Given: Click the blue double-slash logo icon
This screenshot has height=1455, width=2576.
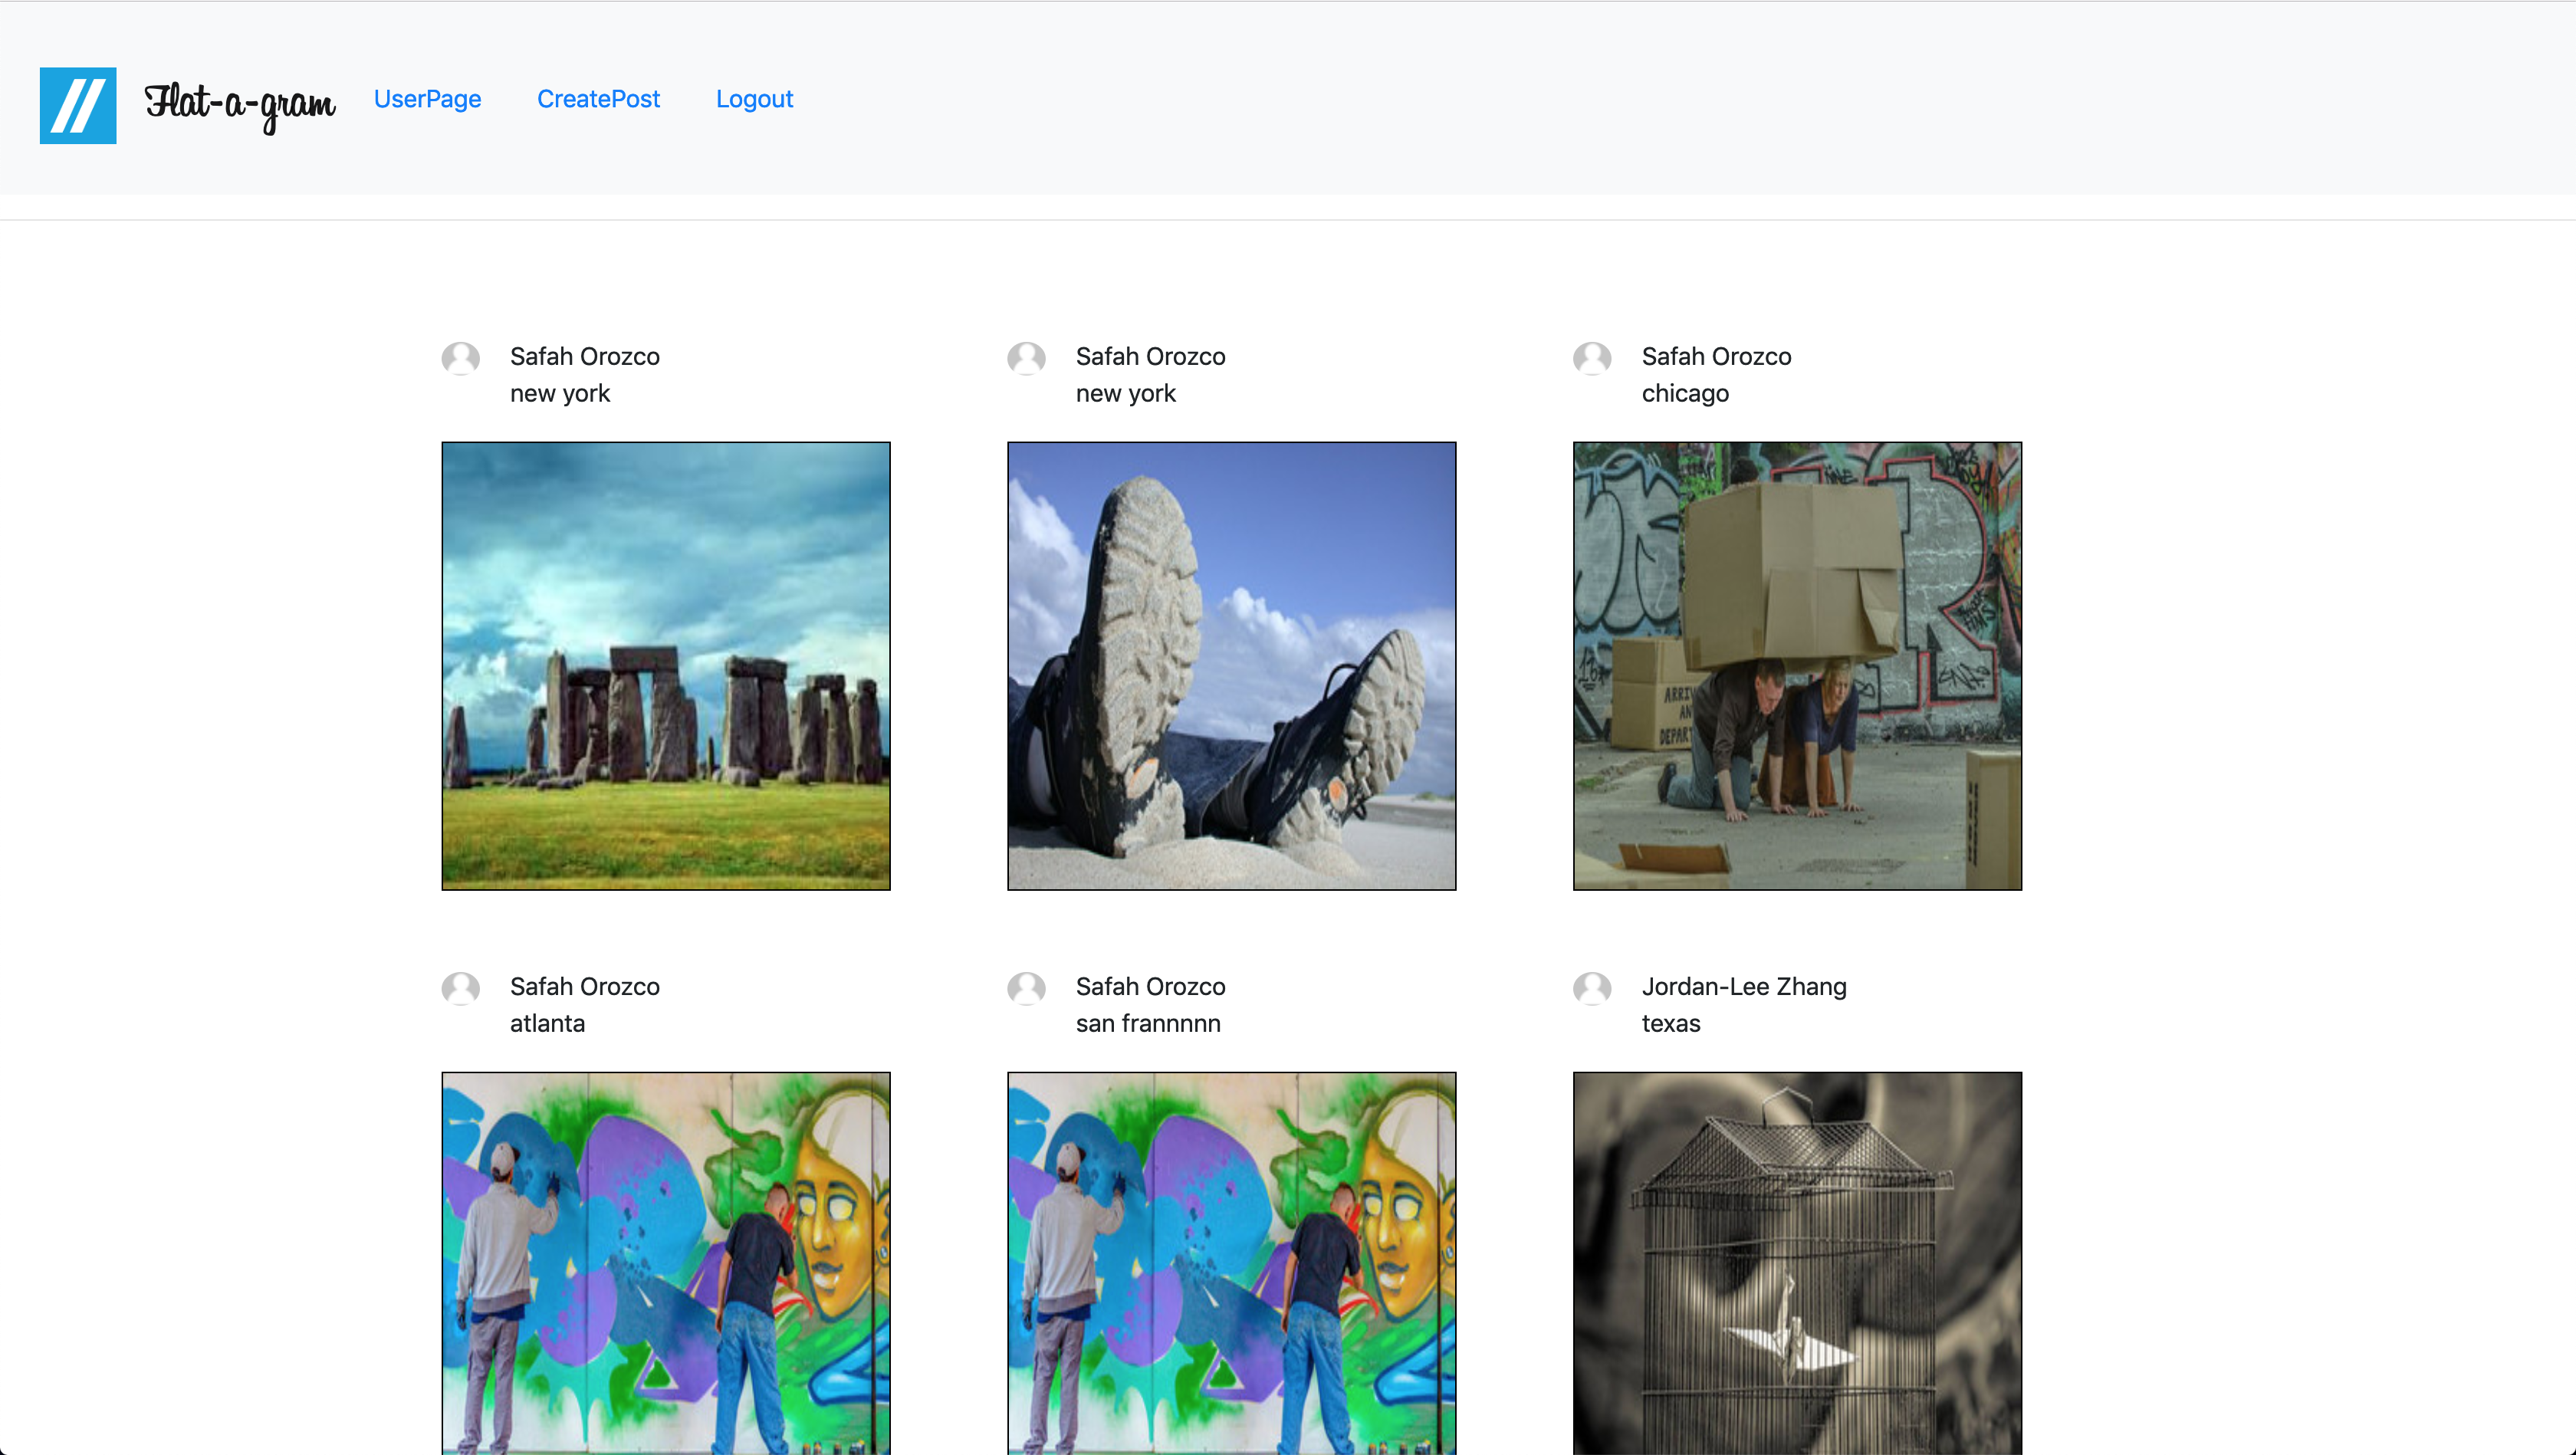Looking at the screenshot, I should 78,105.
